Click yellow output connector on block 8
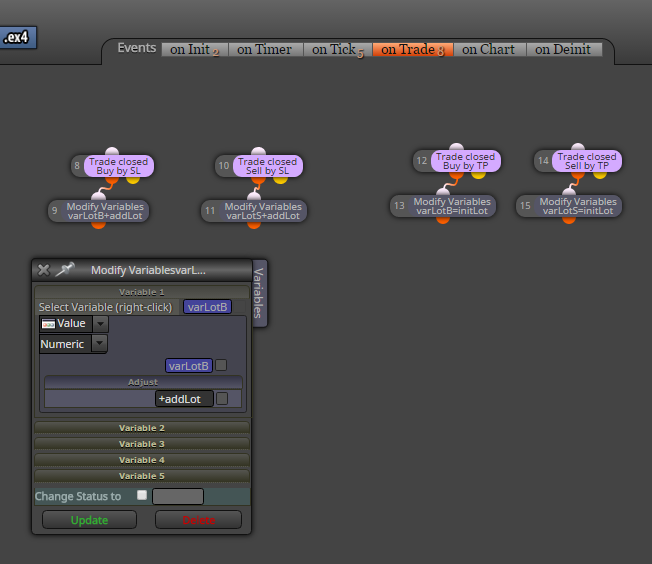The image size is (652, 564). [133, 180]
